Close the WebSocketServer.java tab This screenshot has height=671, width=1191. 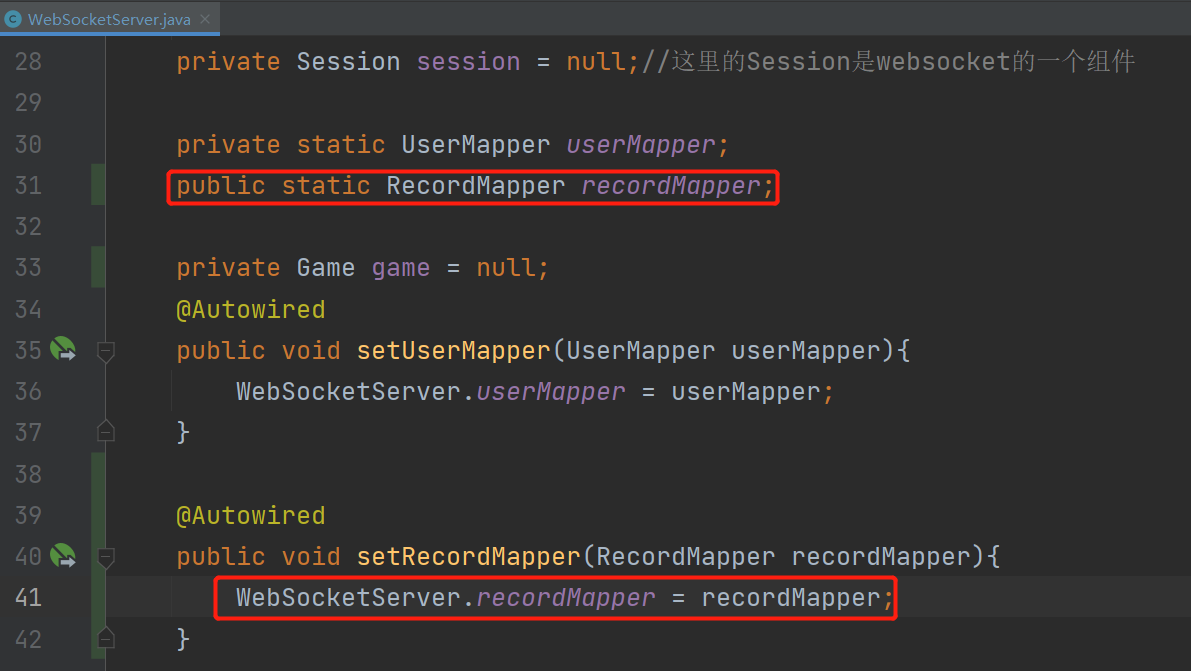(205, 19)
